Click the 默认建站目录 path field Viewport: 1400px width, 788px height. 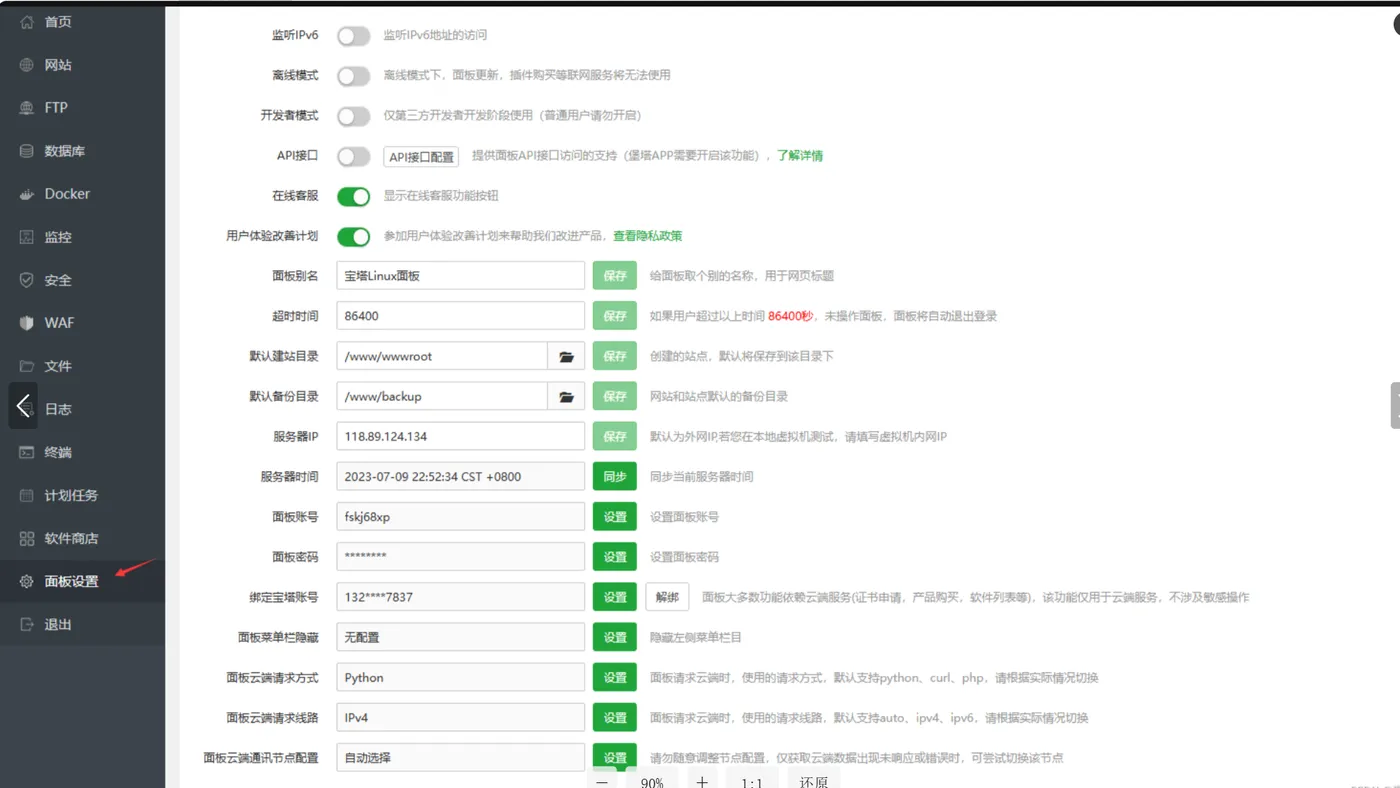[x=442, y=356]
